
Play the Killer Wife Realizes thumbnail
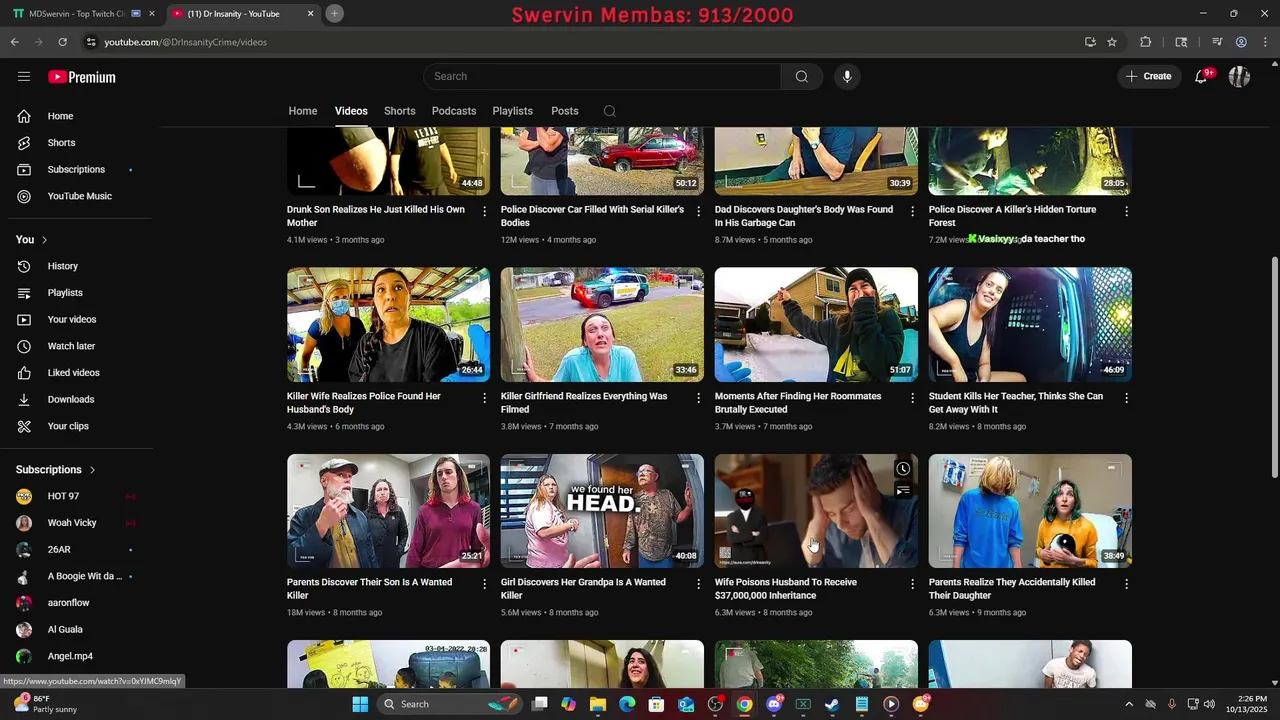pyautogui.click(x=388, y=324)
